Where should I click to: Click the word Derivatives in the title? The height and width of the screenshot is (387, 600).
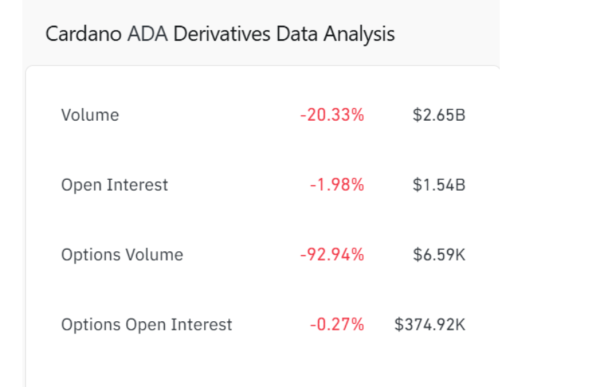click(x=222, y=34)
